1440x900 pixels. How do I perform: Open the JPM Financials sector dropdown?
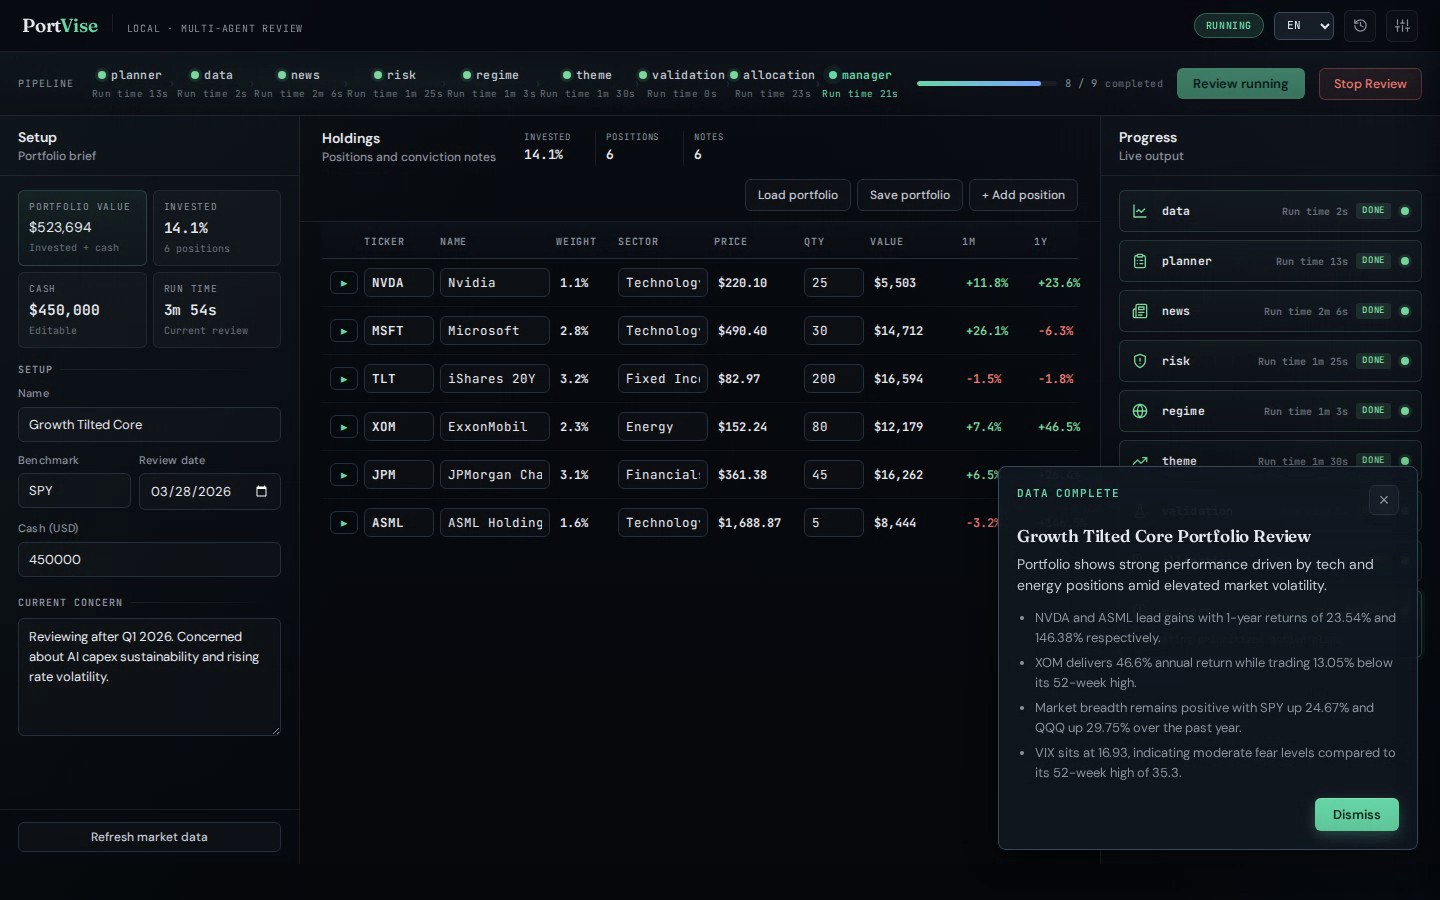pyautogui.click(x=663, y=475)
